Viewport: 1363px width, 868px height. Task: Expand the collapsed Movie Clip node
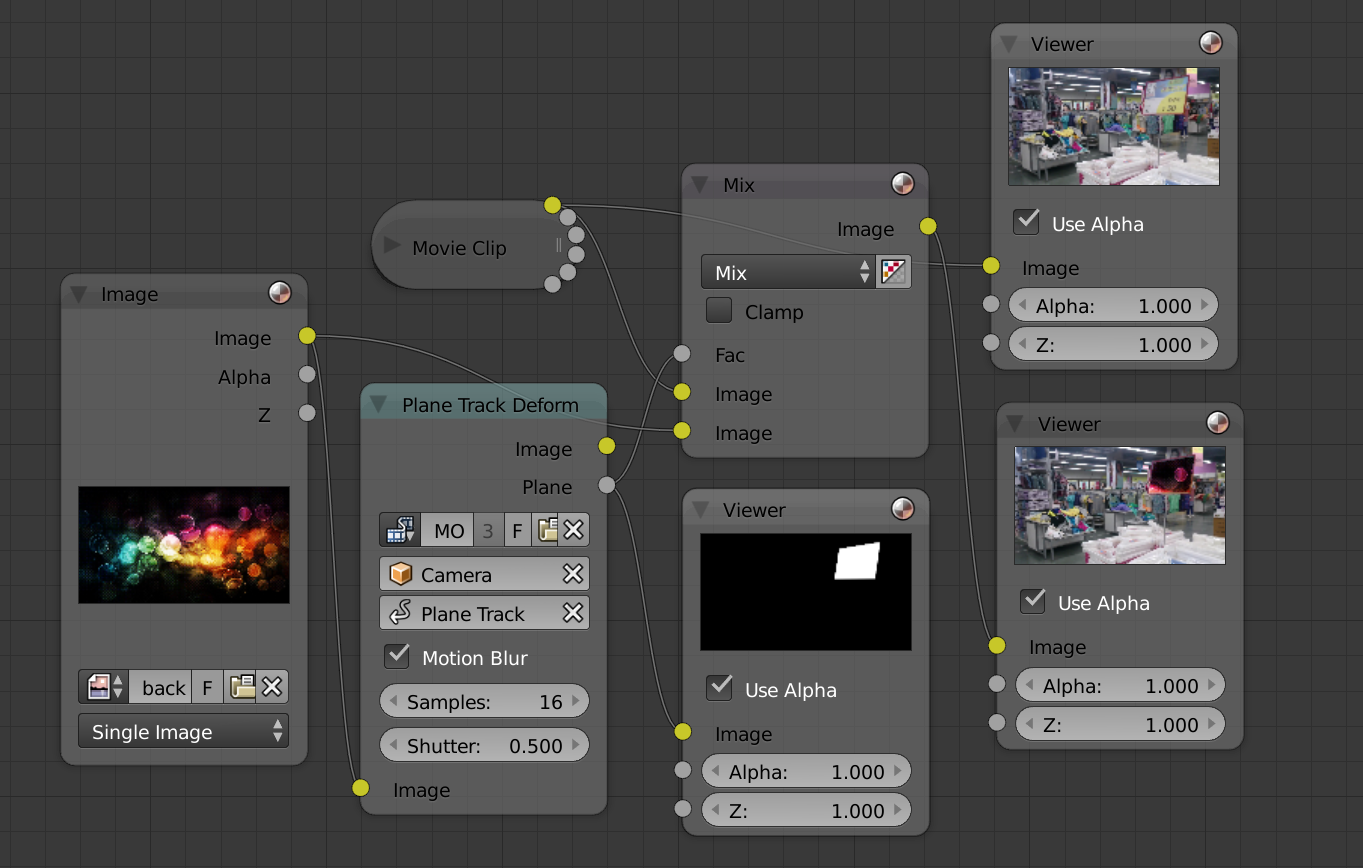(391, 247)
